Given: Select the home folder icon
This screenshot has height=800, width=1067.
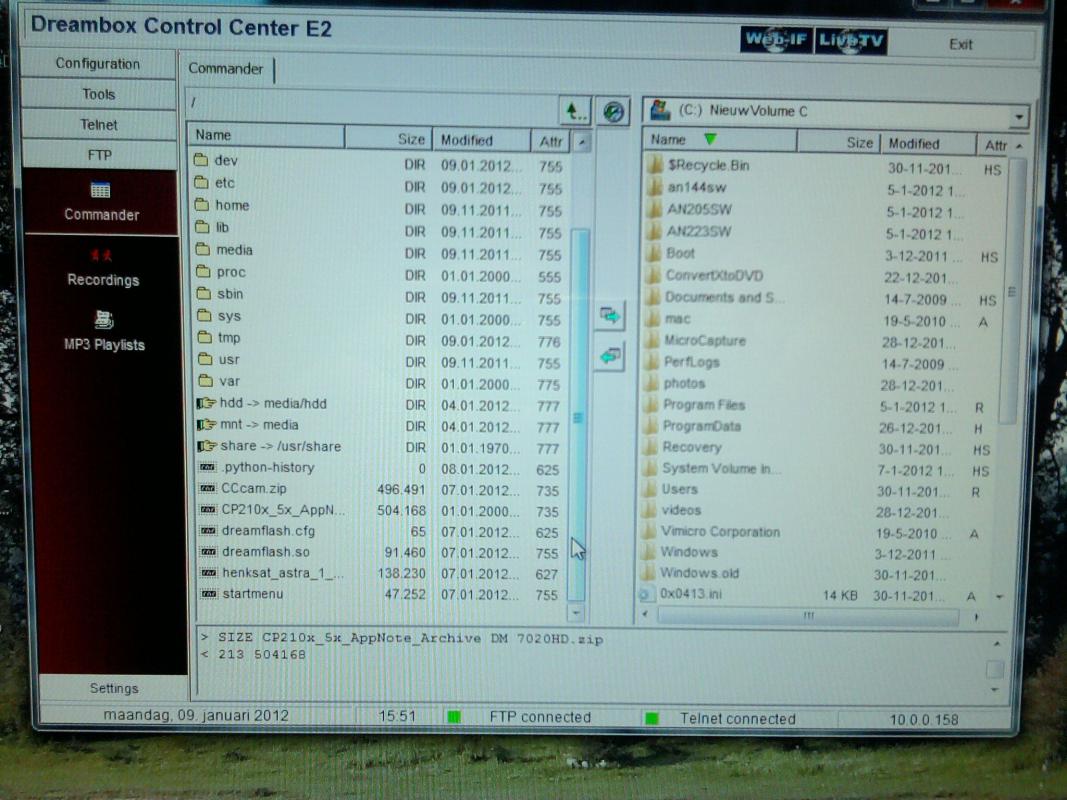Looking at the screenshot, I should pos(202,205).
